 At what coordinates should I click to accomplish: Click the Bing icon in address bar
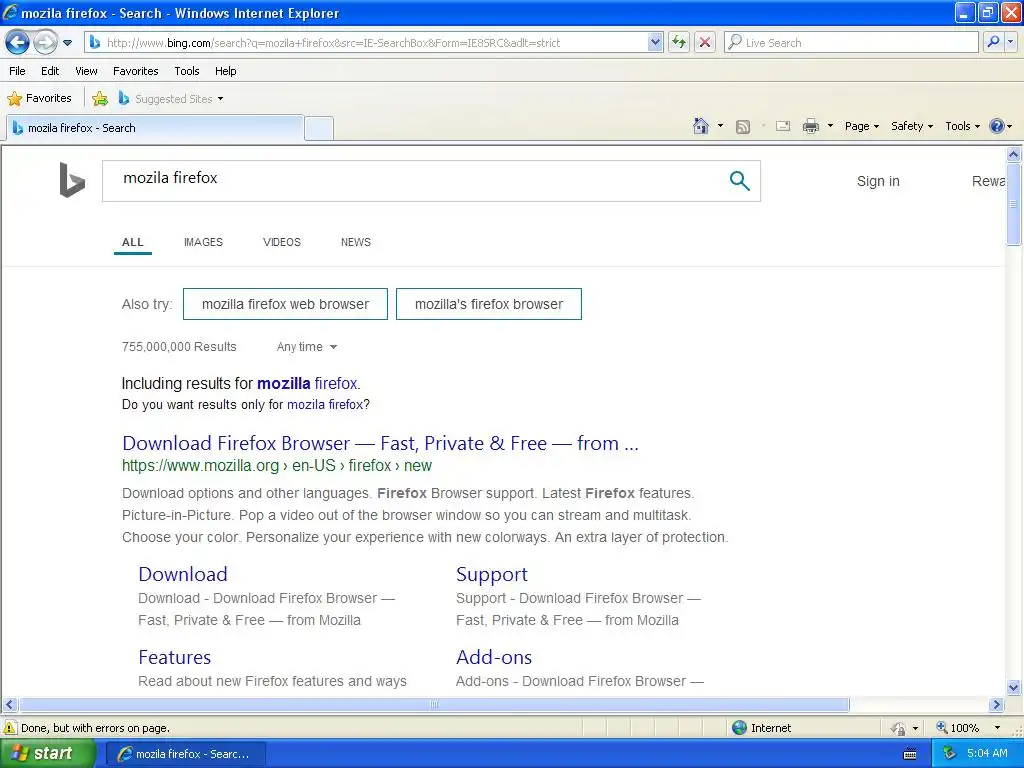(x=95, y=42)
